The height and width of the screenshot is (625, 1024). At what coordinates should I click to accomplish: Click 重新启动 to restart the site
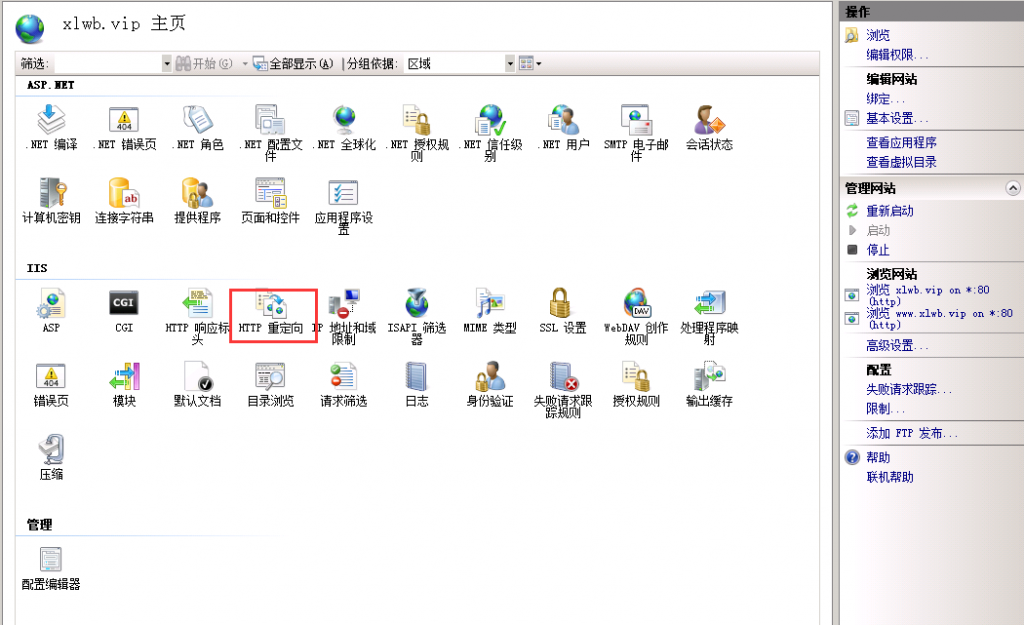pos(889,211)
